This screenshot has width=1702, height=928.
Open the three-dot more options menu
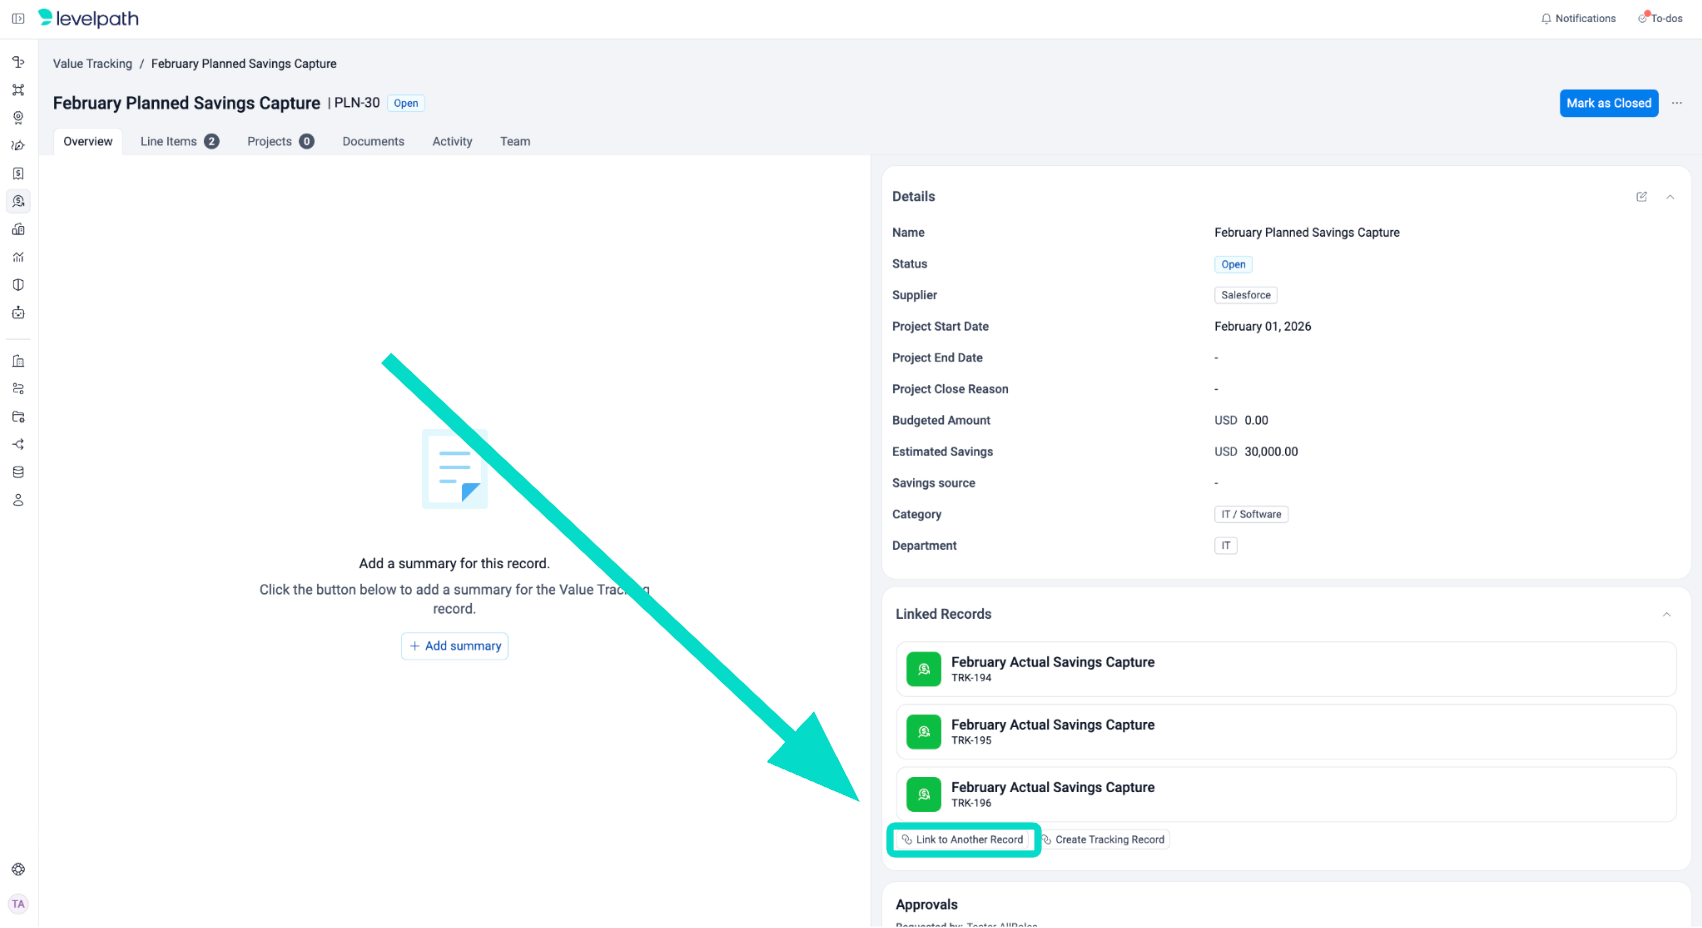pos(1677,103)
